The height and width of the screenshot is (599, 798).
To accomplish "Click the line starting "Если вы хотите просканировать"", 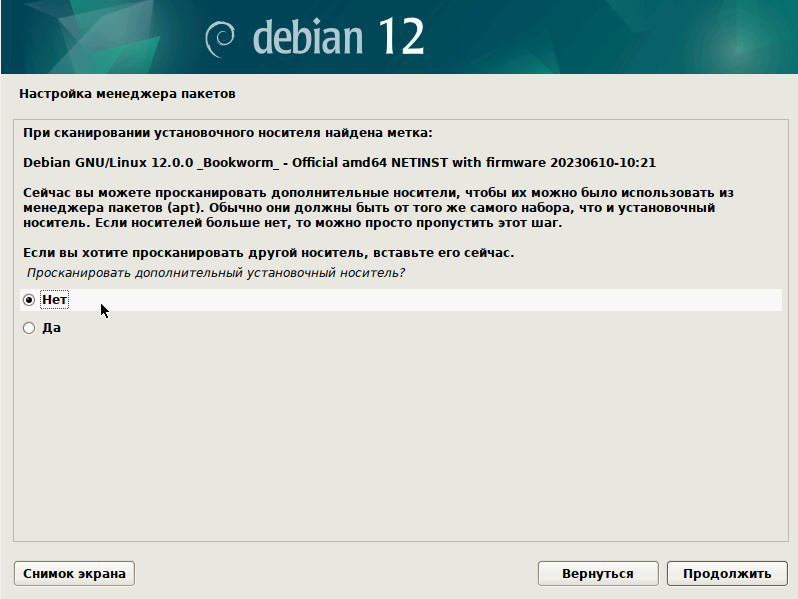I will pyautogui.click(x=269, y=253).
